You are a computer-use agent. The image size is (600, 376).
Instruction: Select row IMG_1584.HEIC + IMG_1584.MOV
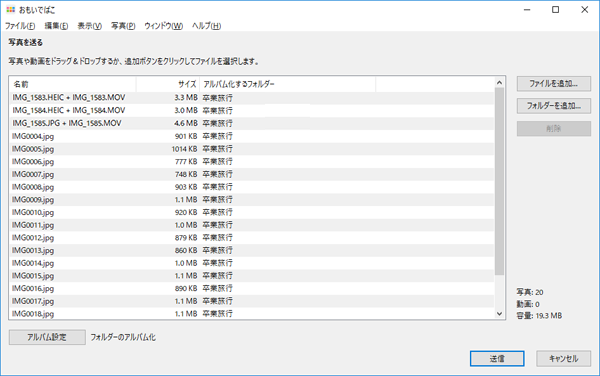[x=252, y=111]
